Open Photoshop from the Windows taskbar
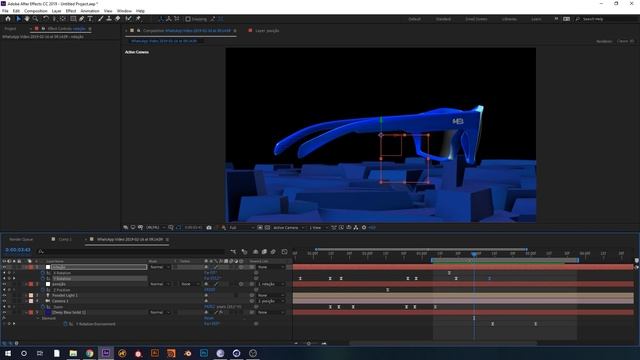 tap(204, 353)
